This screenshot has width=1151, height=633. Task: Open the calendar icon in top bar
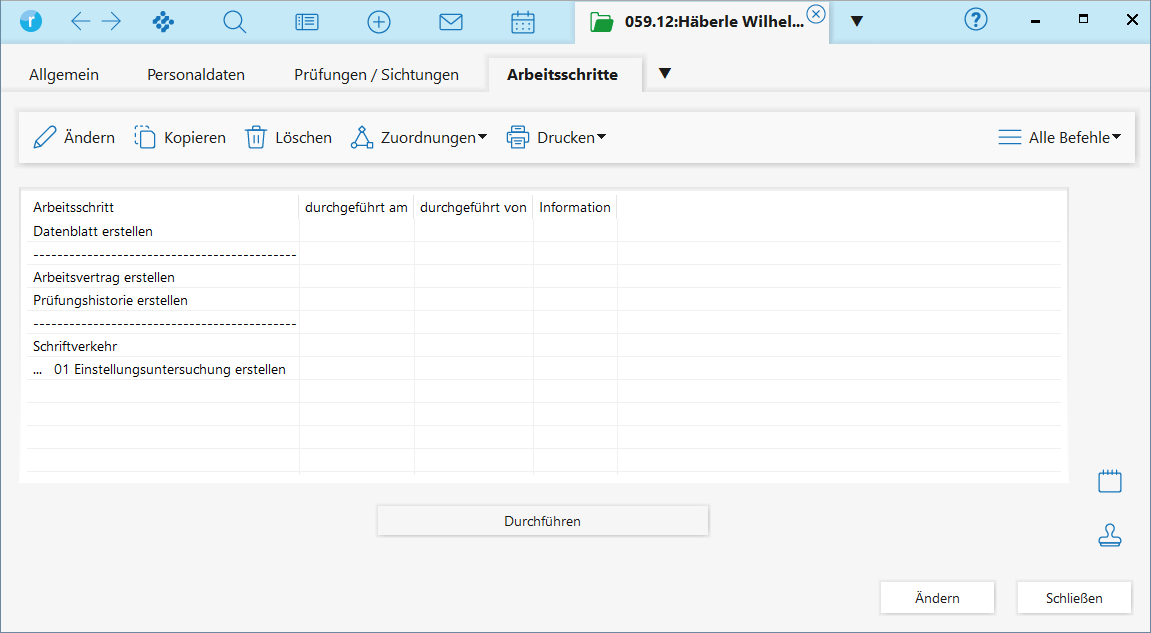[523, 21]
